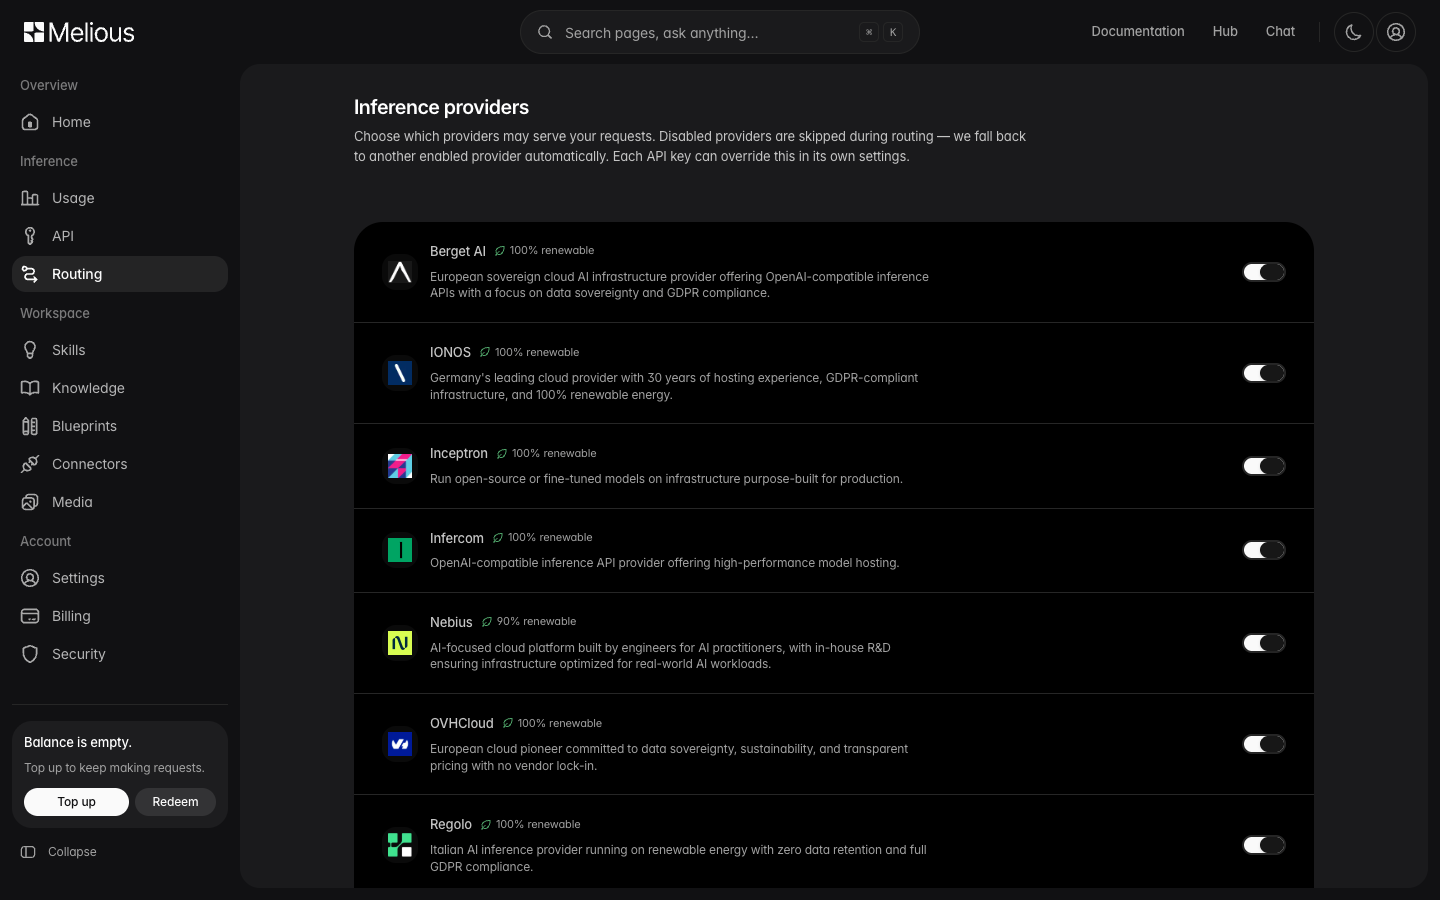Click the Berget AI provider logo

(x=400, y=272)
